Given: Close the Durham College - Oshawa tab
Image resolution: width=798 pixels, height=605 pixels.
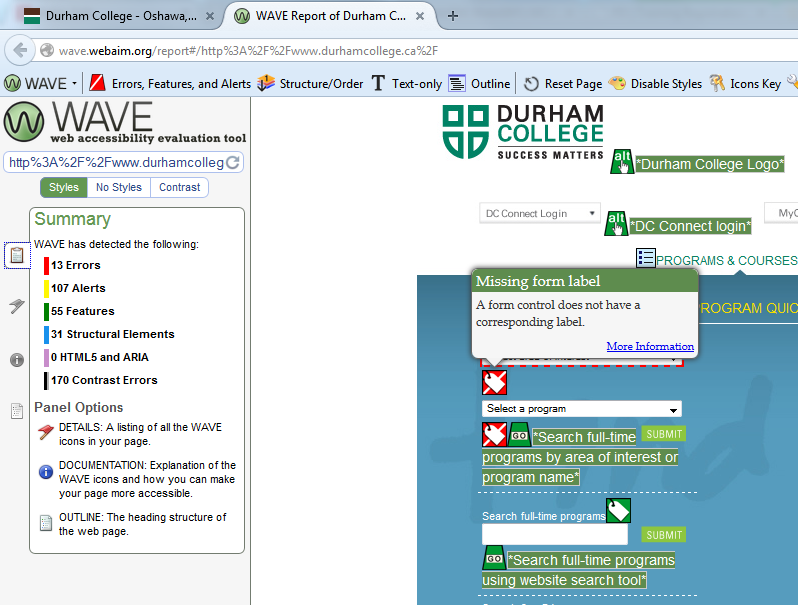Looking at the screenshot, I should 210,16.
